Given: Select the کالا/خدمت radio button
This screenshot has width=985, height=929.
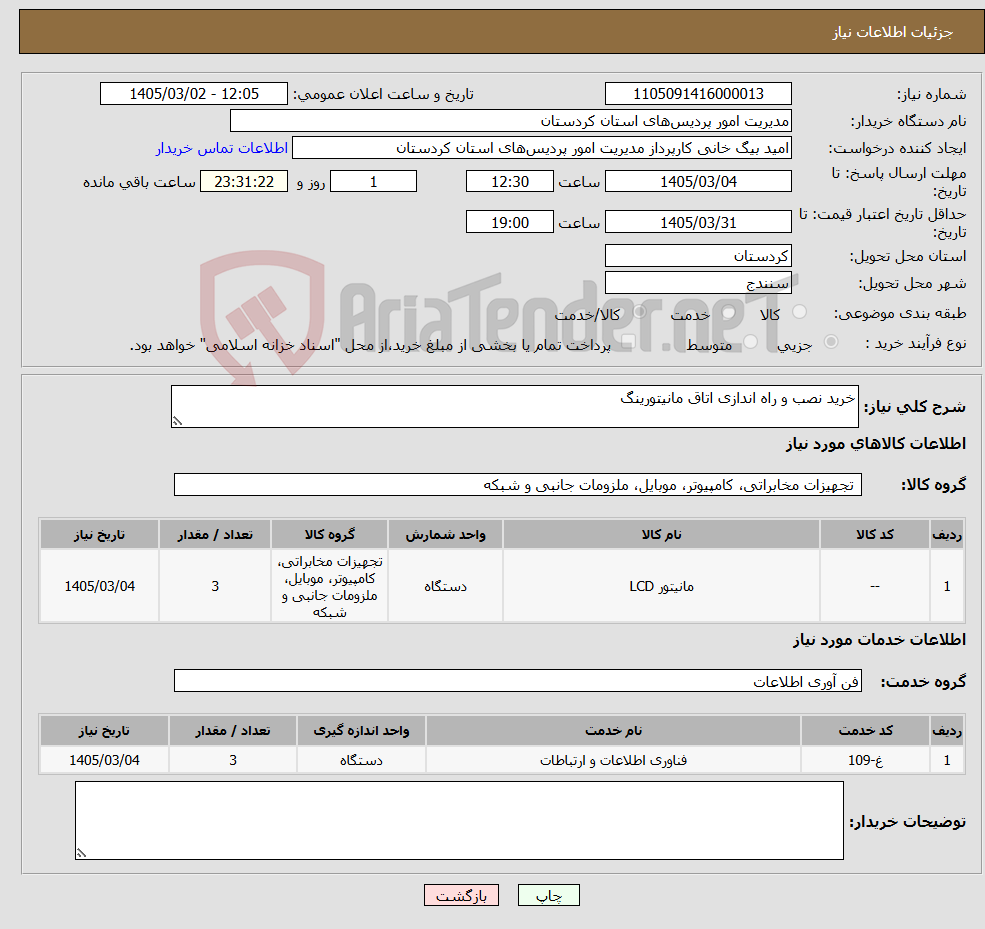Looking at the screenshot, I should [639, 312].
